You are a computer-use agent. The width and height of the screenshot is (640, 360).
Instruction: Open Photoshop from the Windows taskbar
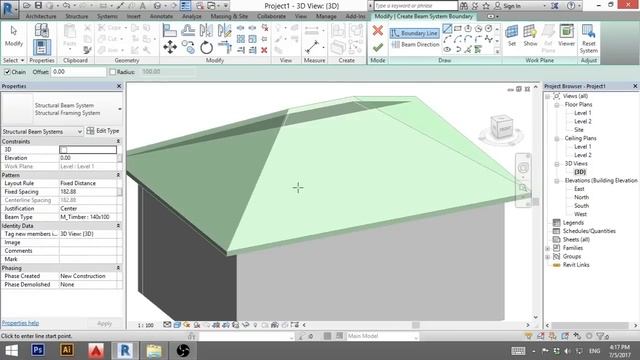[38, 350]
